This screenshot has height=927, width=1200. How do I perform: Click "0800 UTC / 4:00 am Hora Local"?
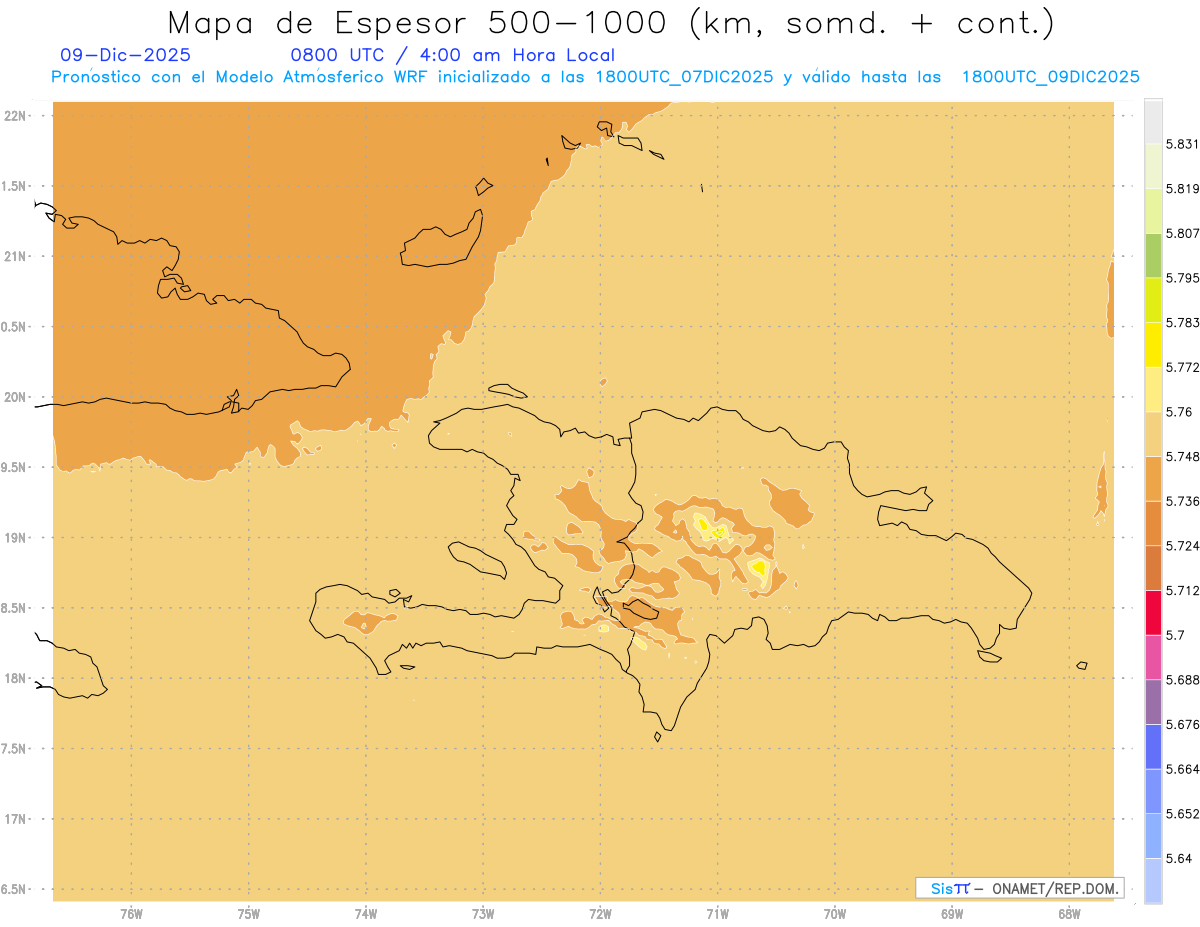[452, 55]
